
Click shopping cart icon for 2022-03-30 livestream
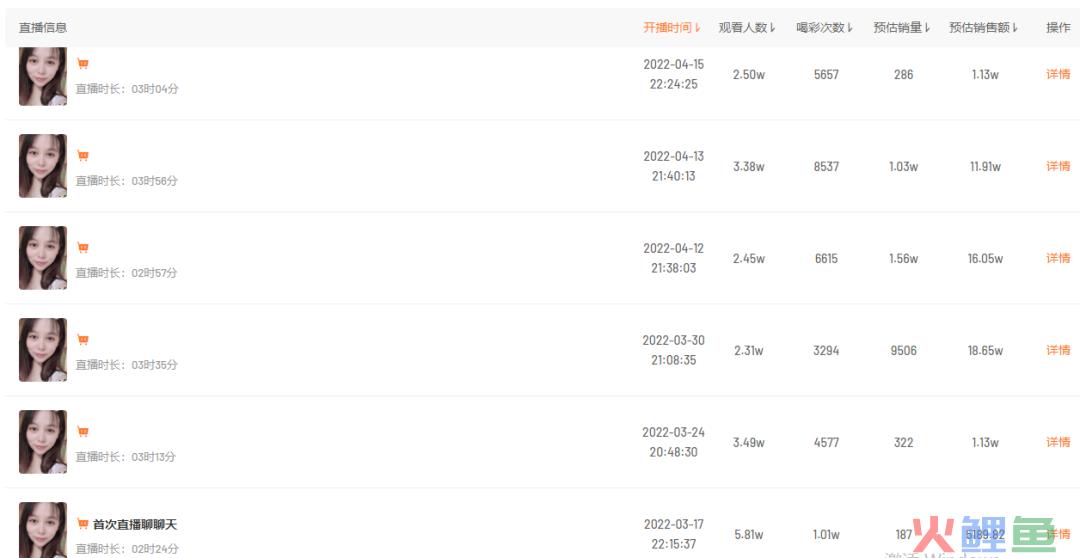(x=83, y=340)
